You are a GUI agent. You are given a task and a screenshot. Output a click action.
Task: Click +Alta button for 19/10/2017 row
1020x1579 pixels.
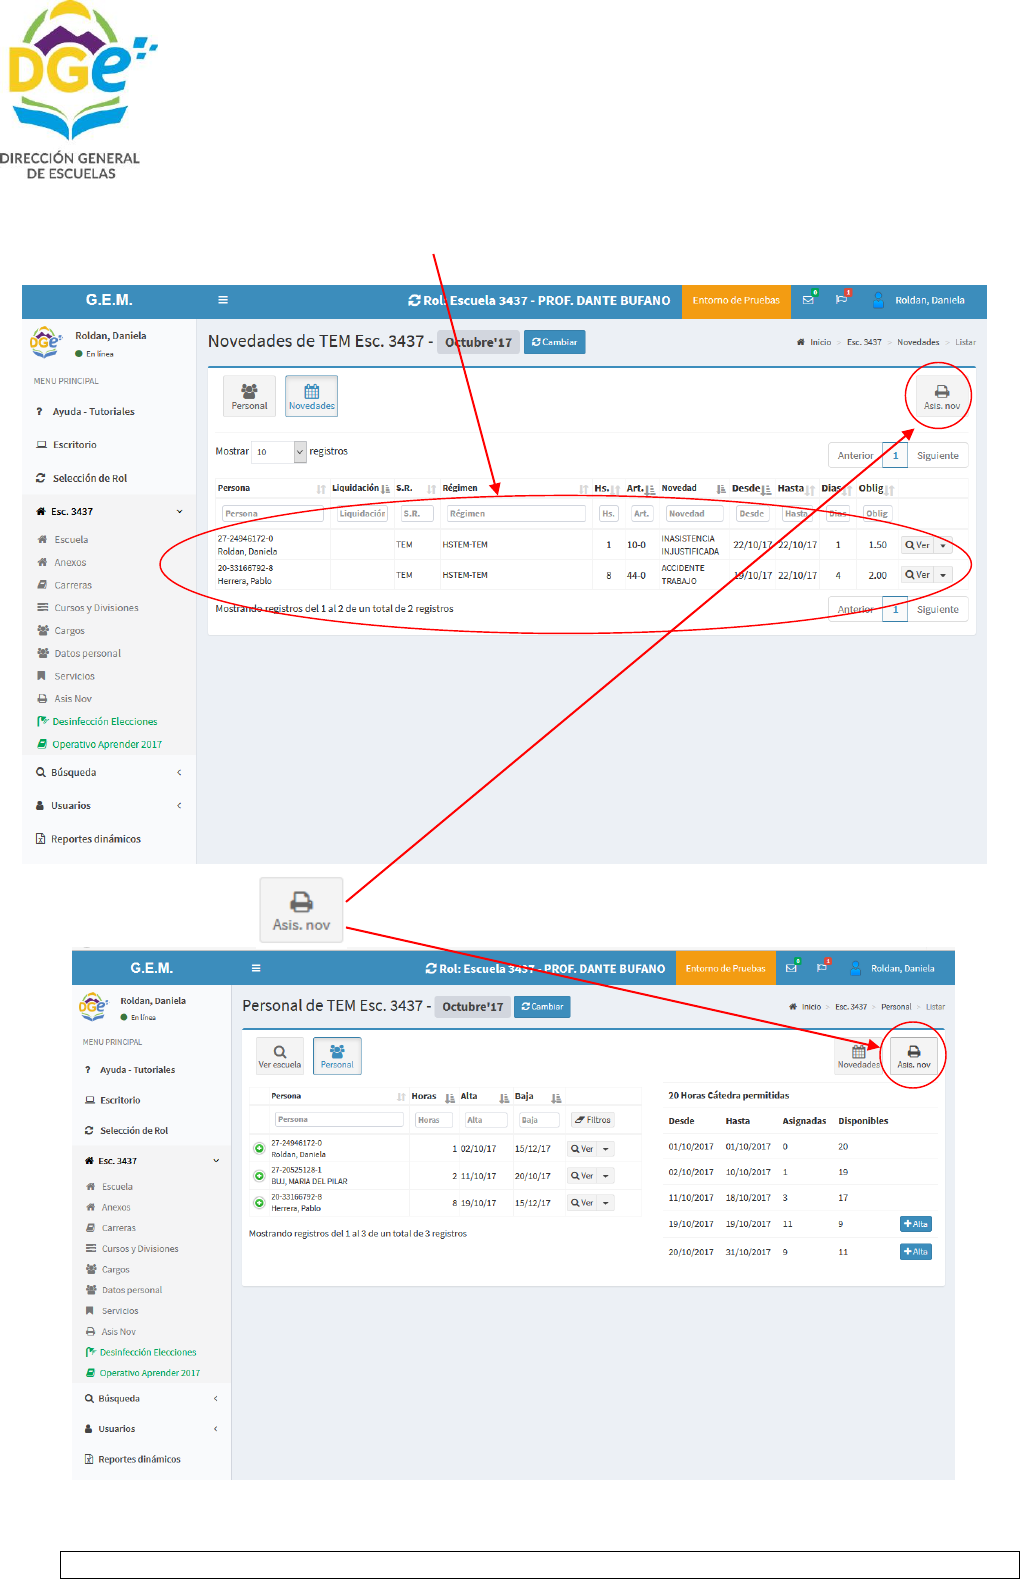[916, 1224]
